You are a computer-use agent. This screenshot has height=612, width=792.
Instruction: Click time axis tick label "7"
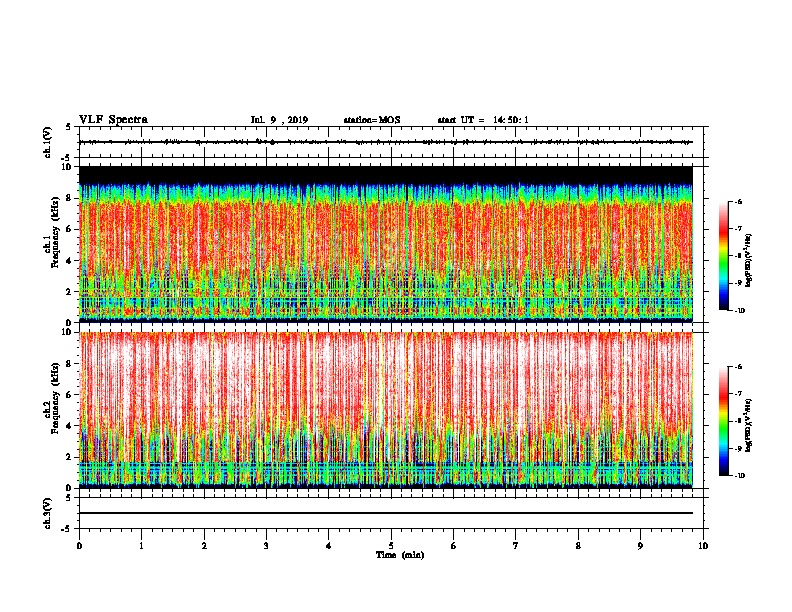(516, 546)
